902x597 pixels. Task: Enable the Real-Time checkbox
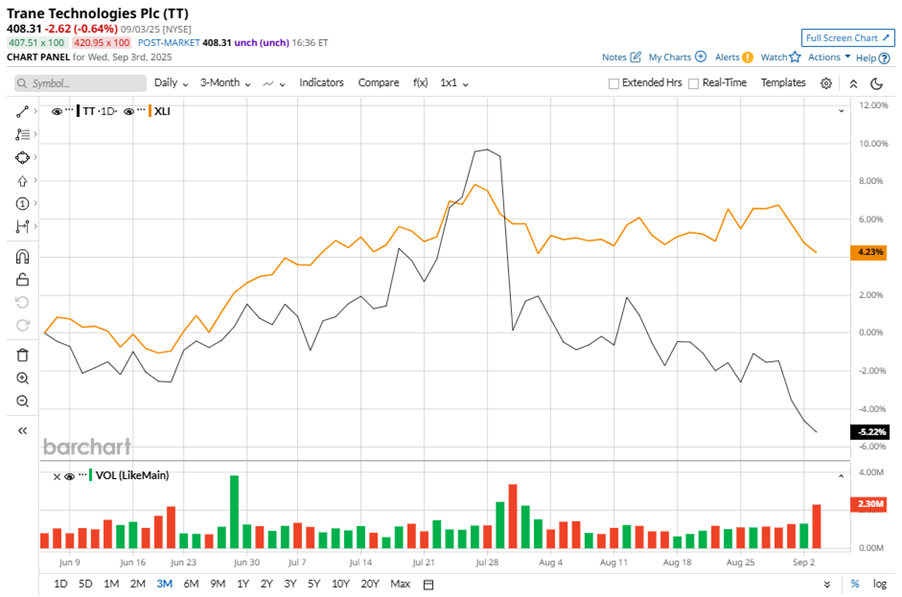pos(694,83)
